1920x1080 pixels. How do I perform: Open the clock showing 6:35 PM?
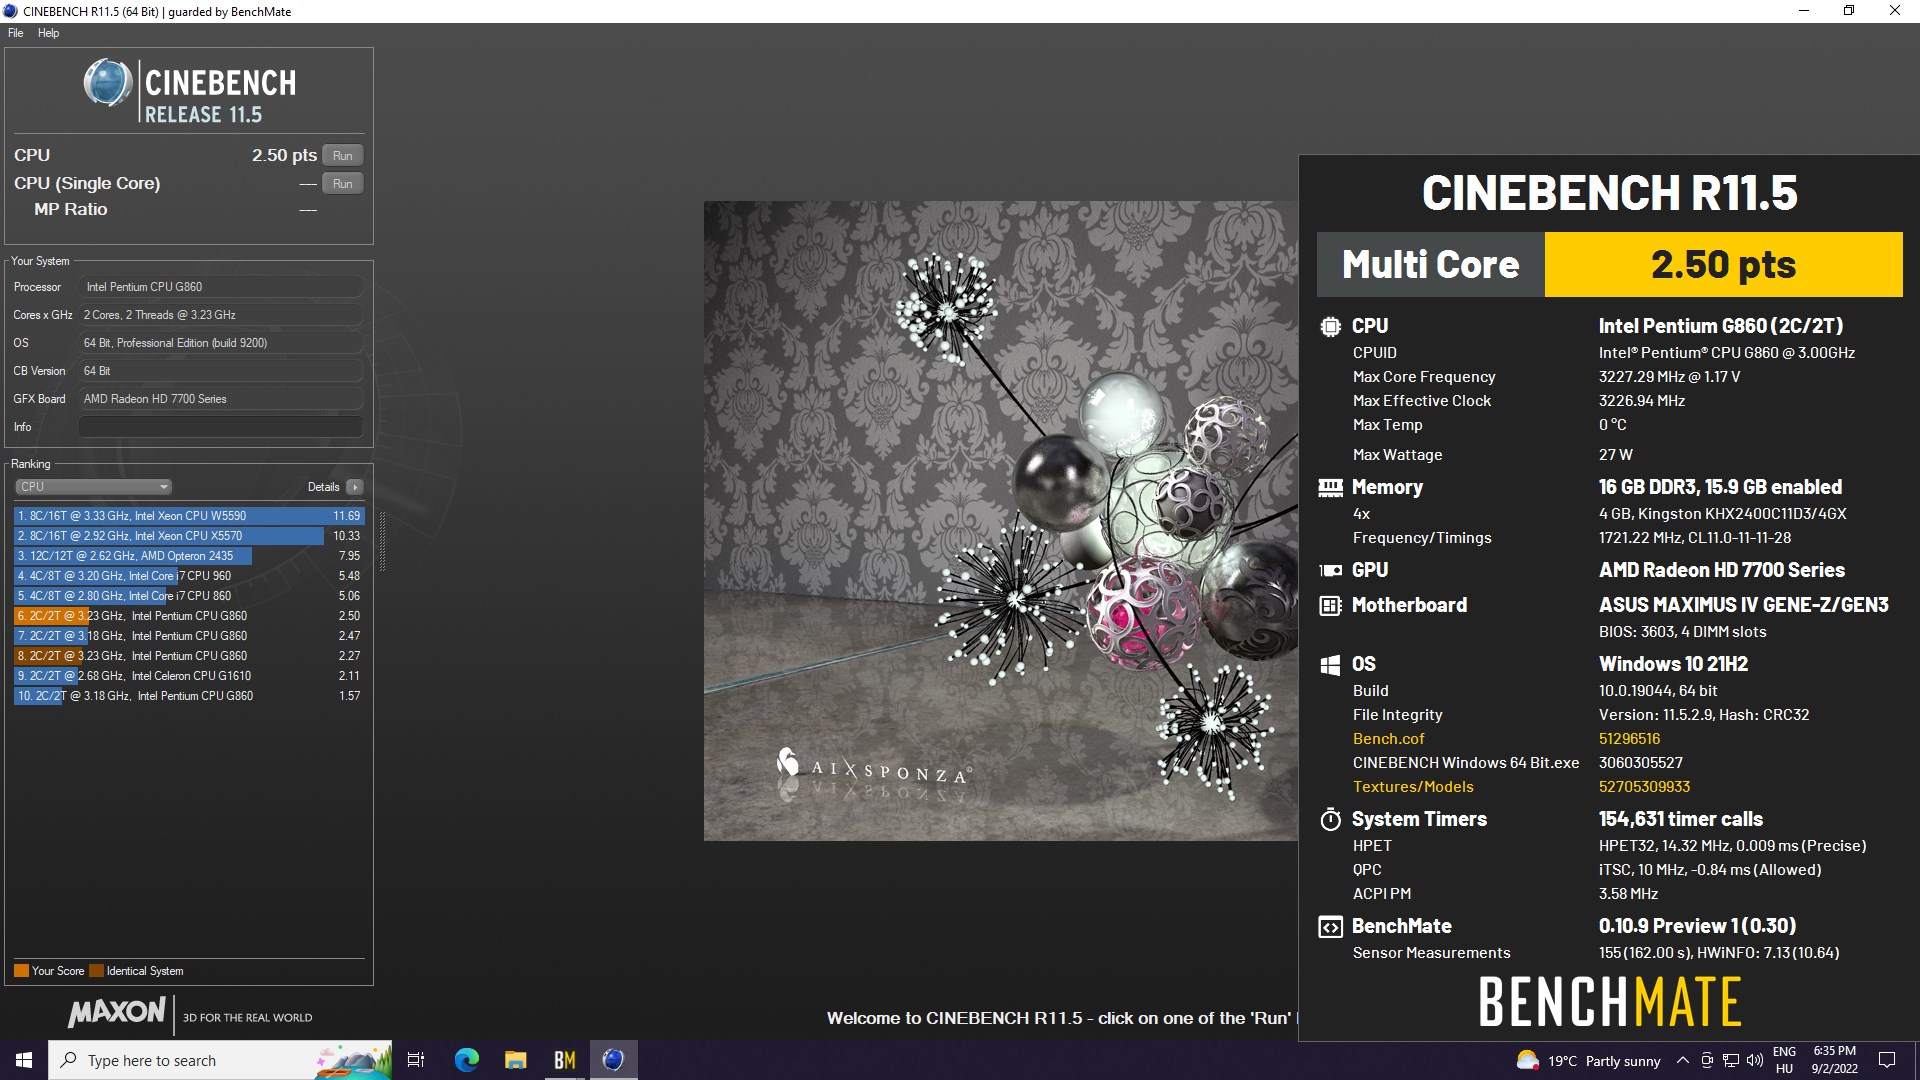click(x=1834, y=1060)
